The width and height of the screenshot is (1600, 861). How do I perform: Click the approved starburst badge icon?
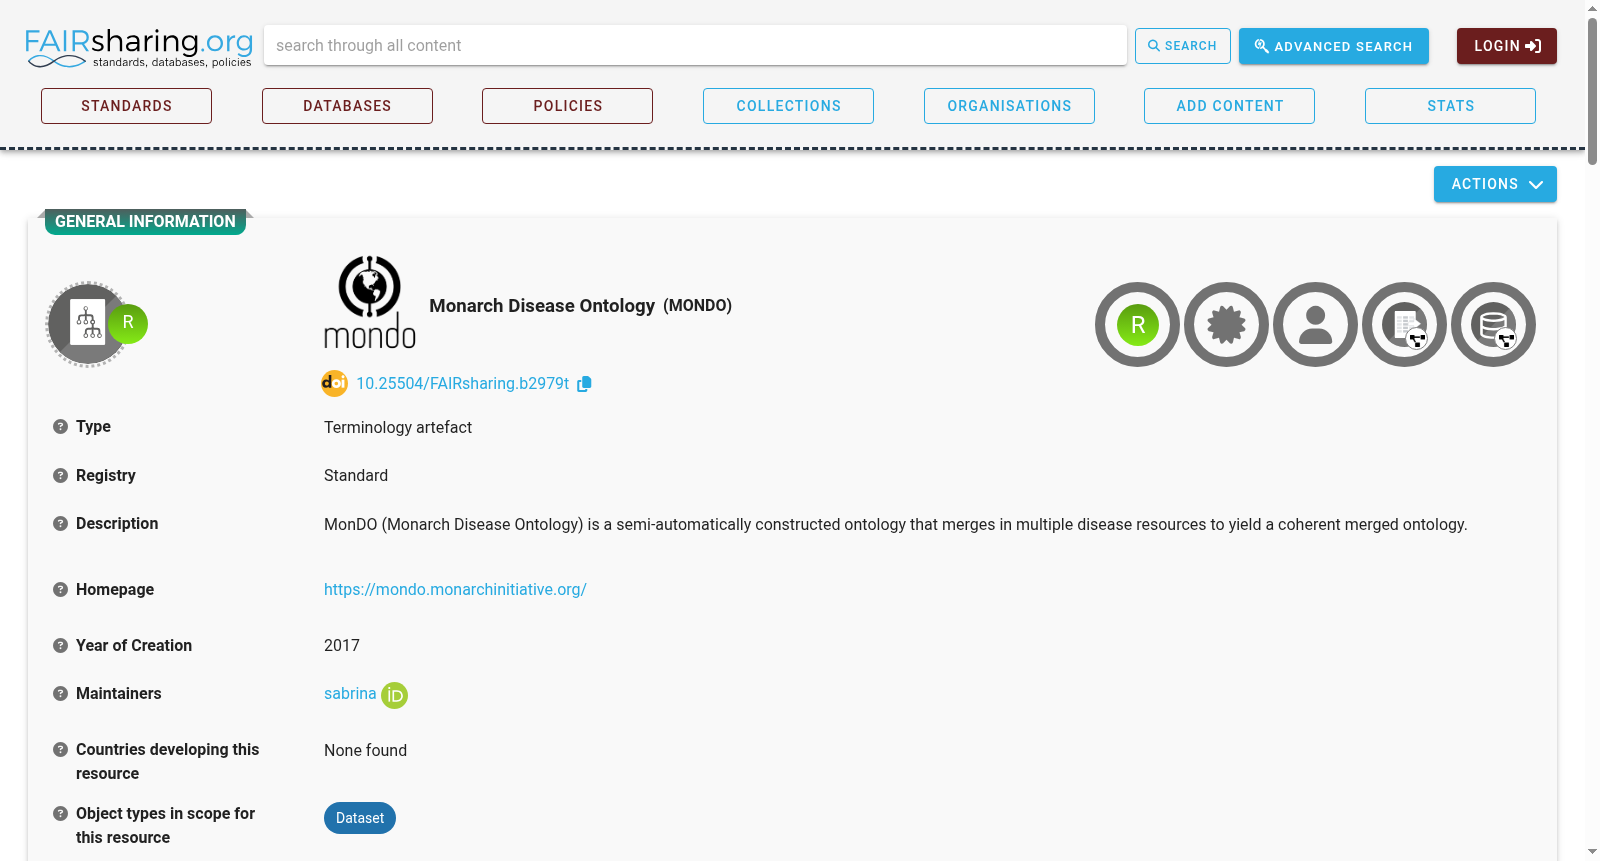pos(1227,325)
